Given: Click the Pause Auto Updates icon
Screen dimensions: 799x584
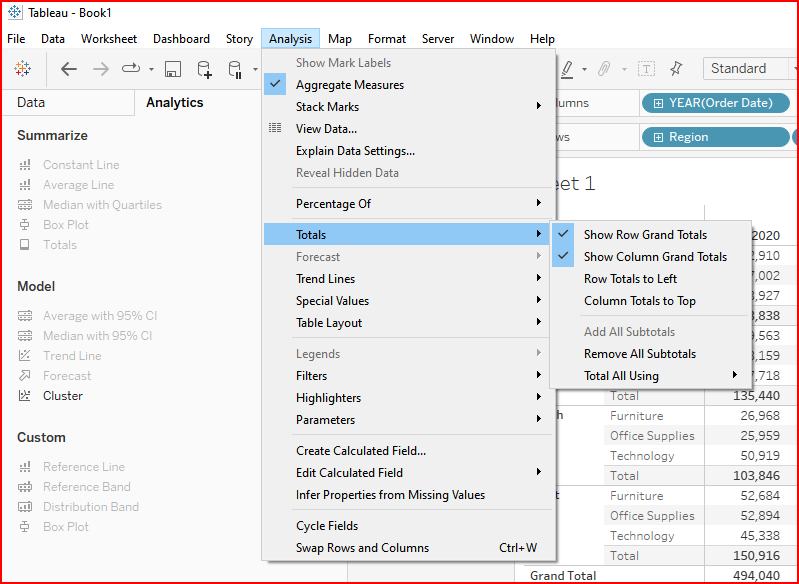Looking at the screenshot, I should [x=235, y=69].
